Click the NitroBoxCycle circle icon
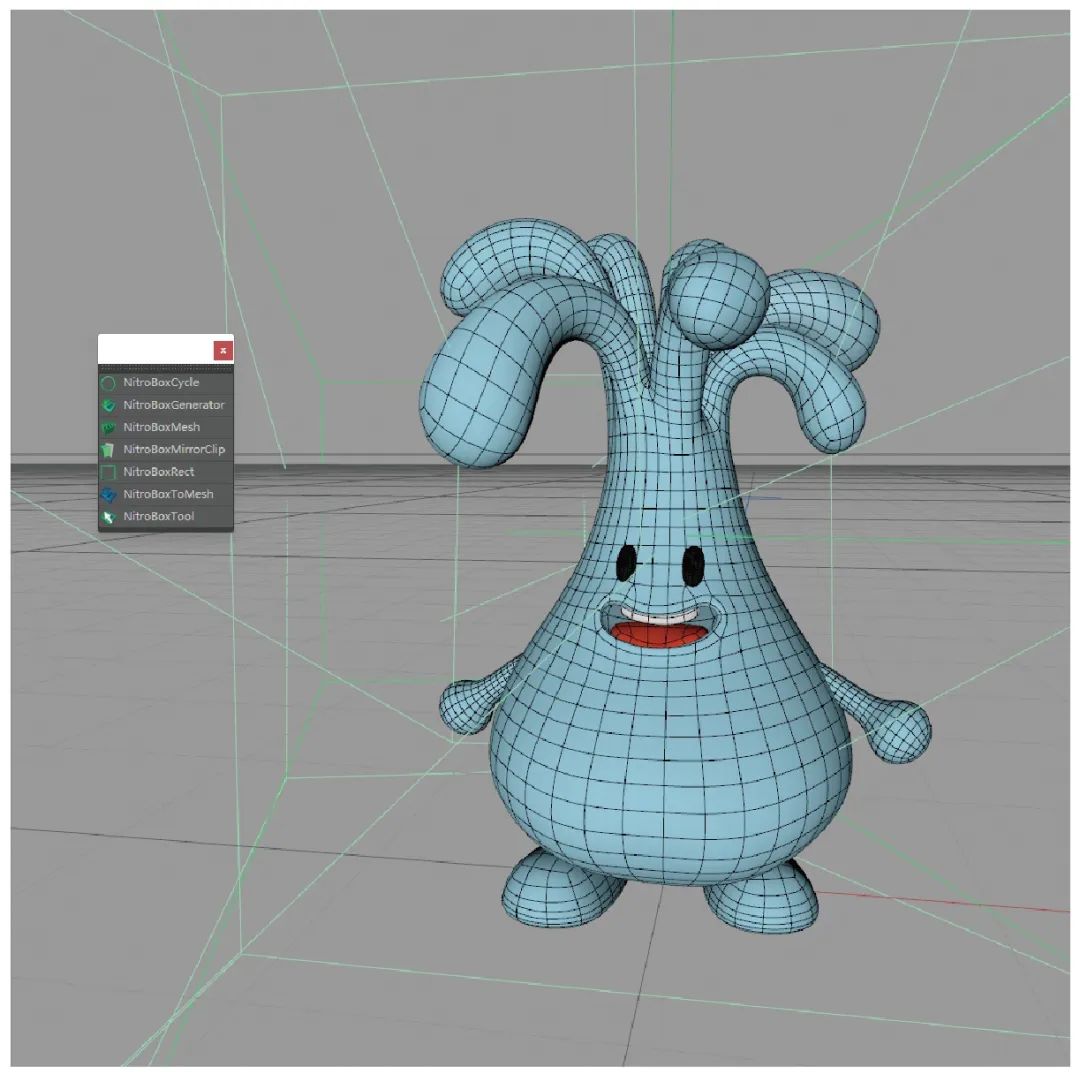 108,383
